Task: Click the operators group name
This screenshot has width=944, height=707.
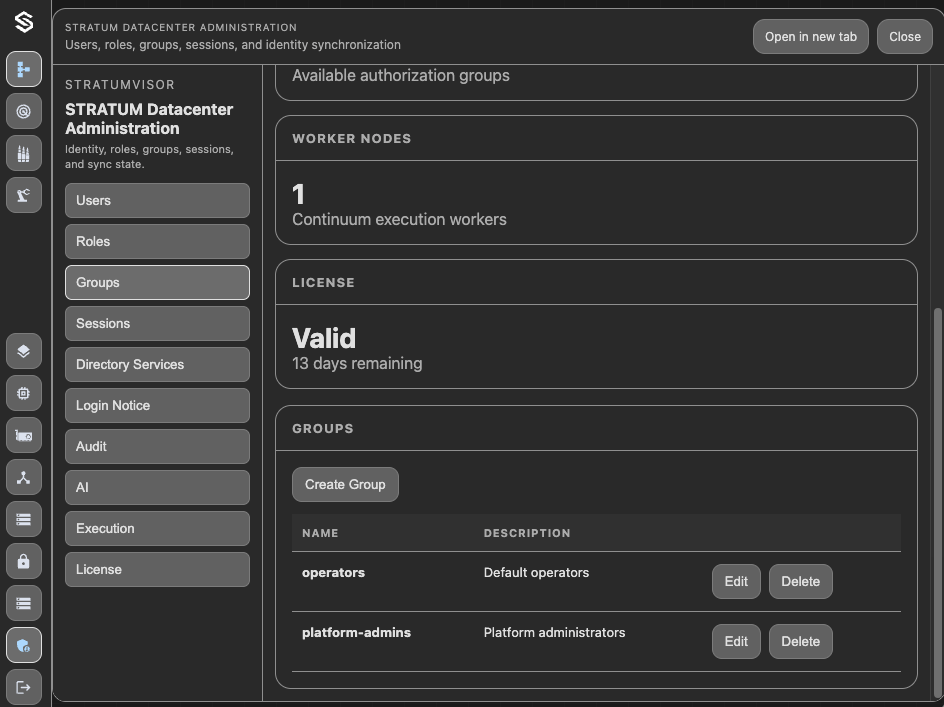Action: coord(333,573)
